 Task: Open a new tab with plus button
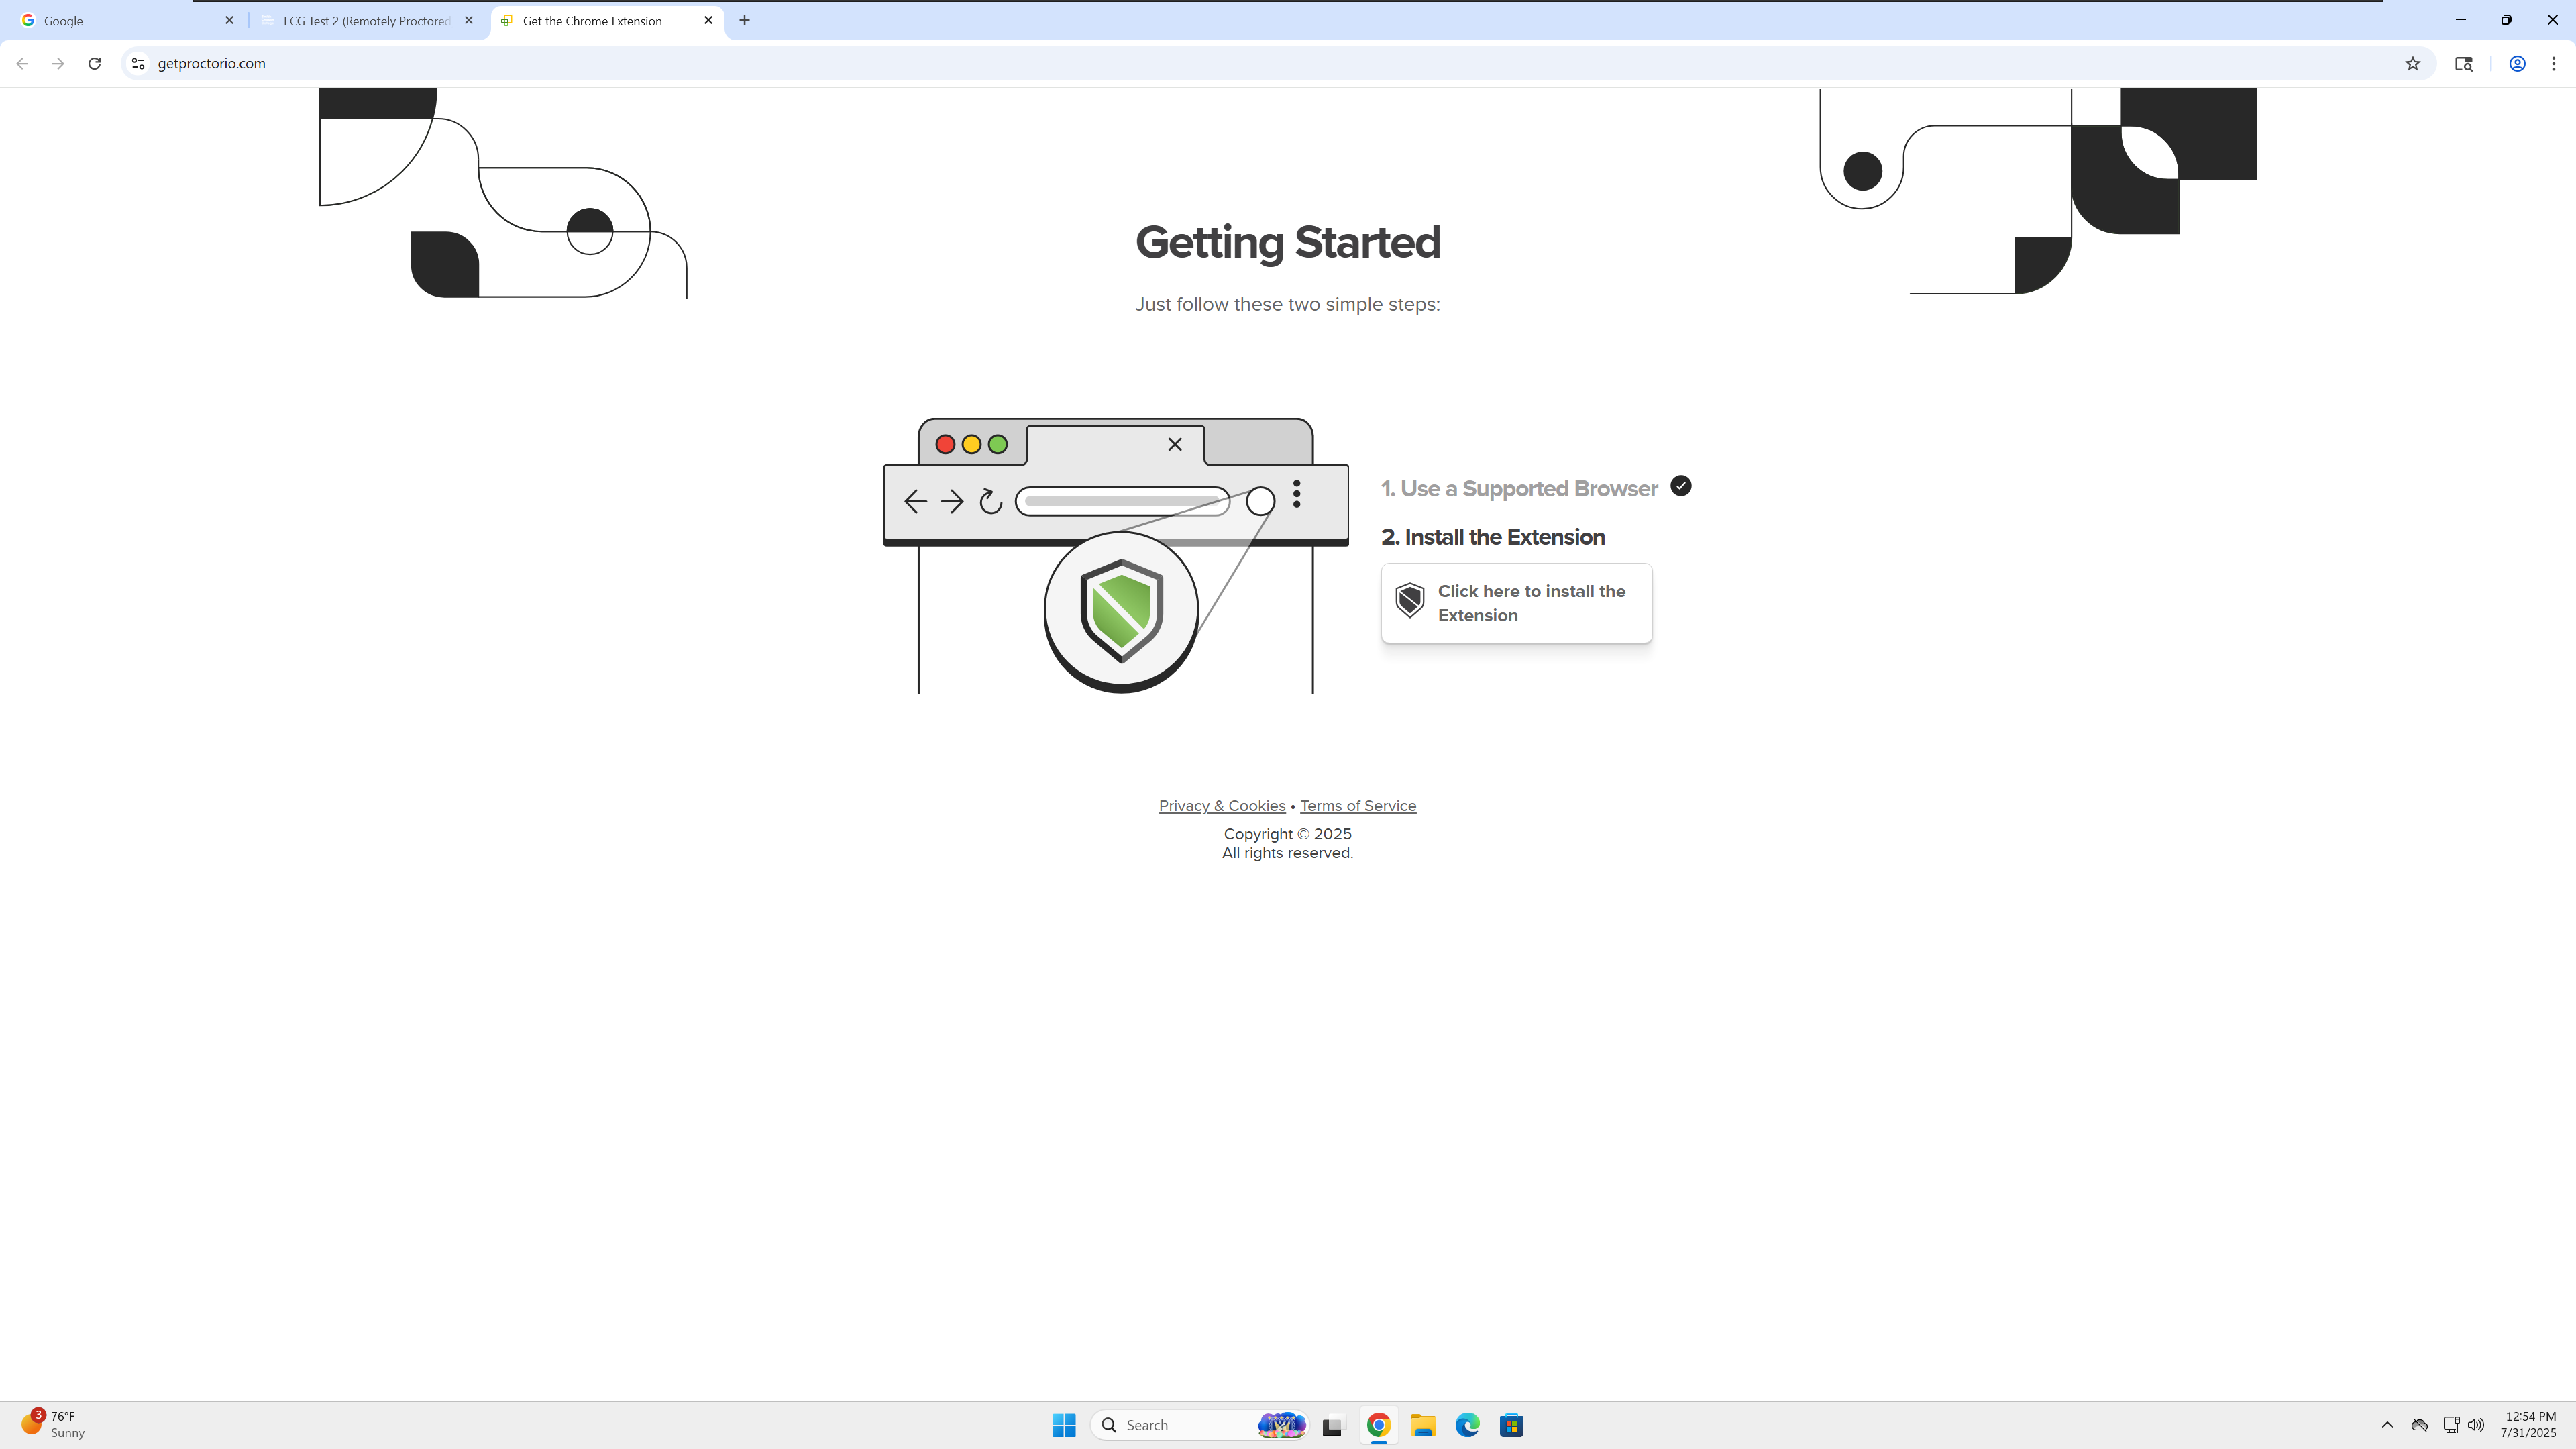(x=744, y=20)
